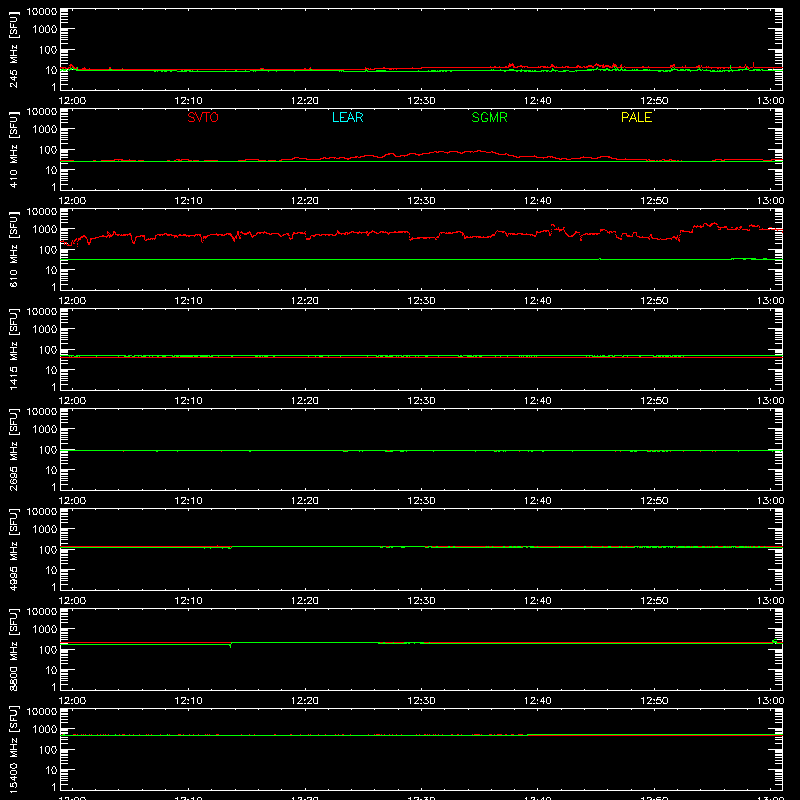Click the 1000 tick on 4995 MHz axis
The height and width of the screenshot is (800, 800).
coord(45,530)
